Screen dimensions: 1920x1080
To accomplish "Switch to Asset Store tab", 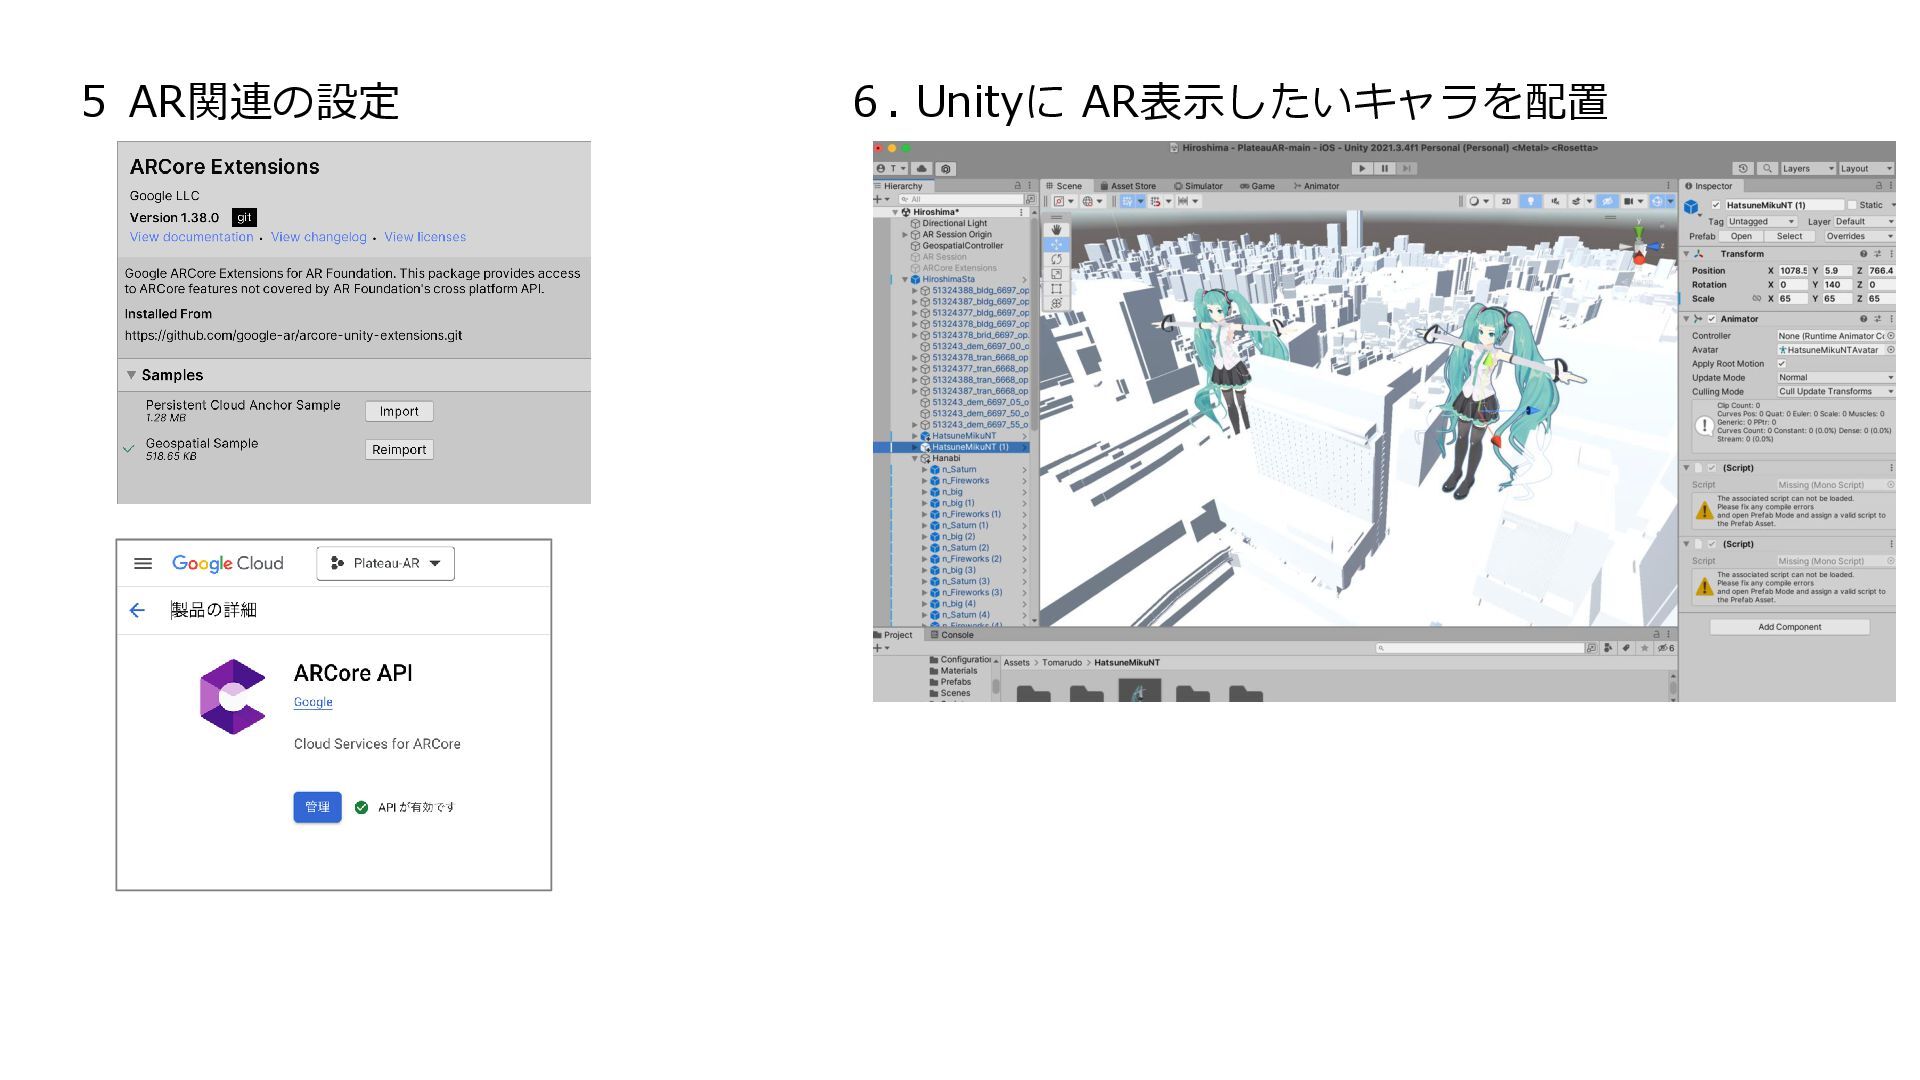I will pos(1127,186).
